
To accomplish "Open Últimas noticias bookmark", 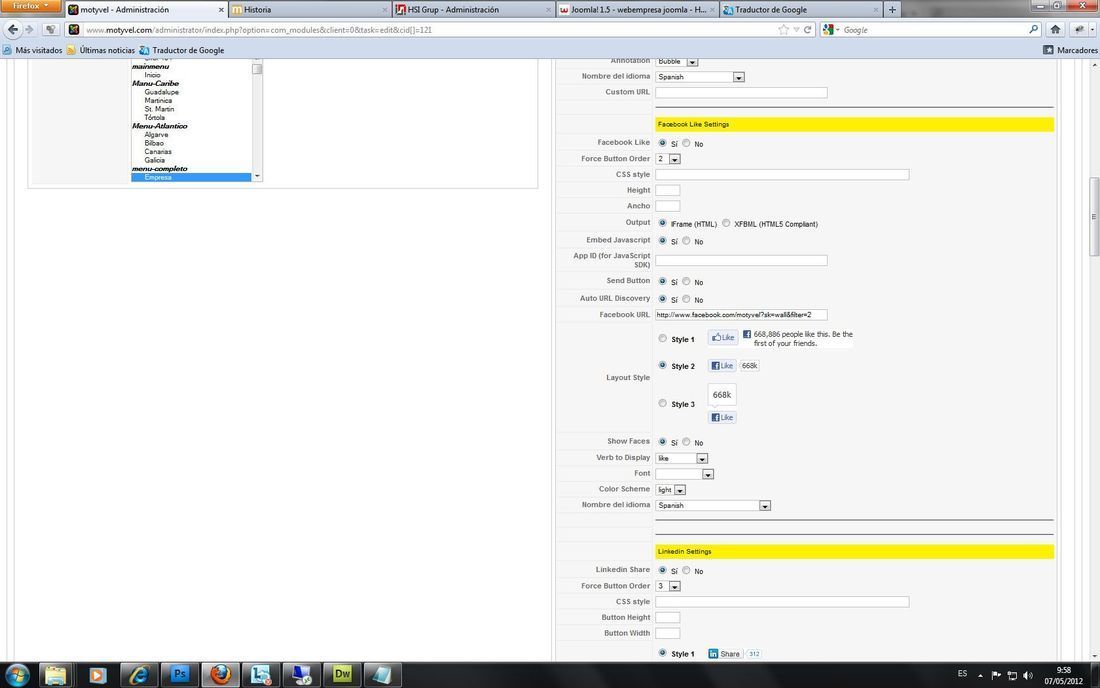I will 100,50.
